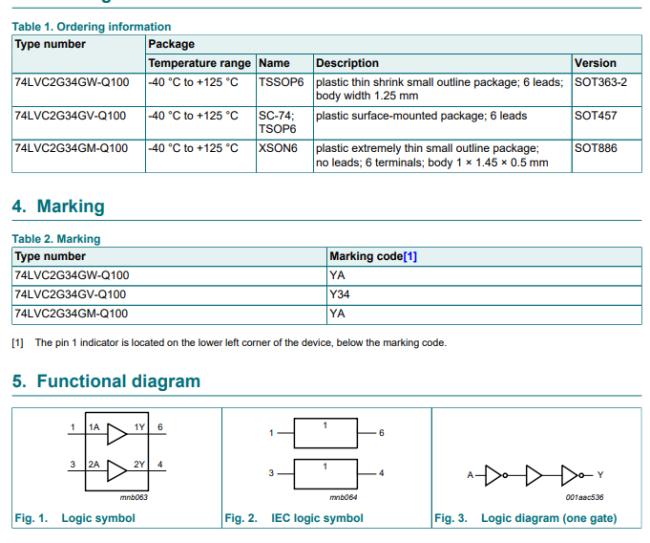Image resolution: width=650 pixels, height=543 pixels.
Task: Click the '4. Marking' section heading
Action: pos(58,207)
